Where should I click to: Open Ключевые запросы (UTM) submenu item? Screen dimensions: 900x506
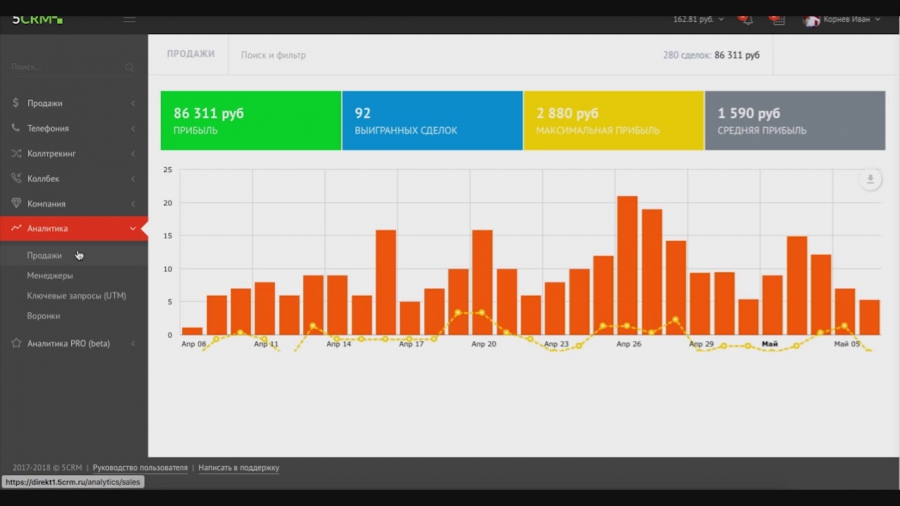(76, 295)
